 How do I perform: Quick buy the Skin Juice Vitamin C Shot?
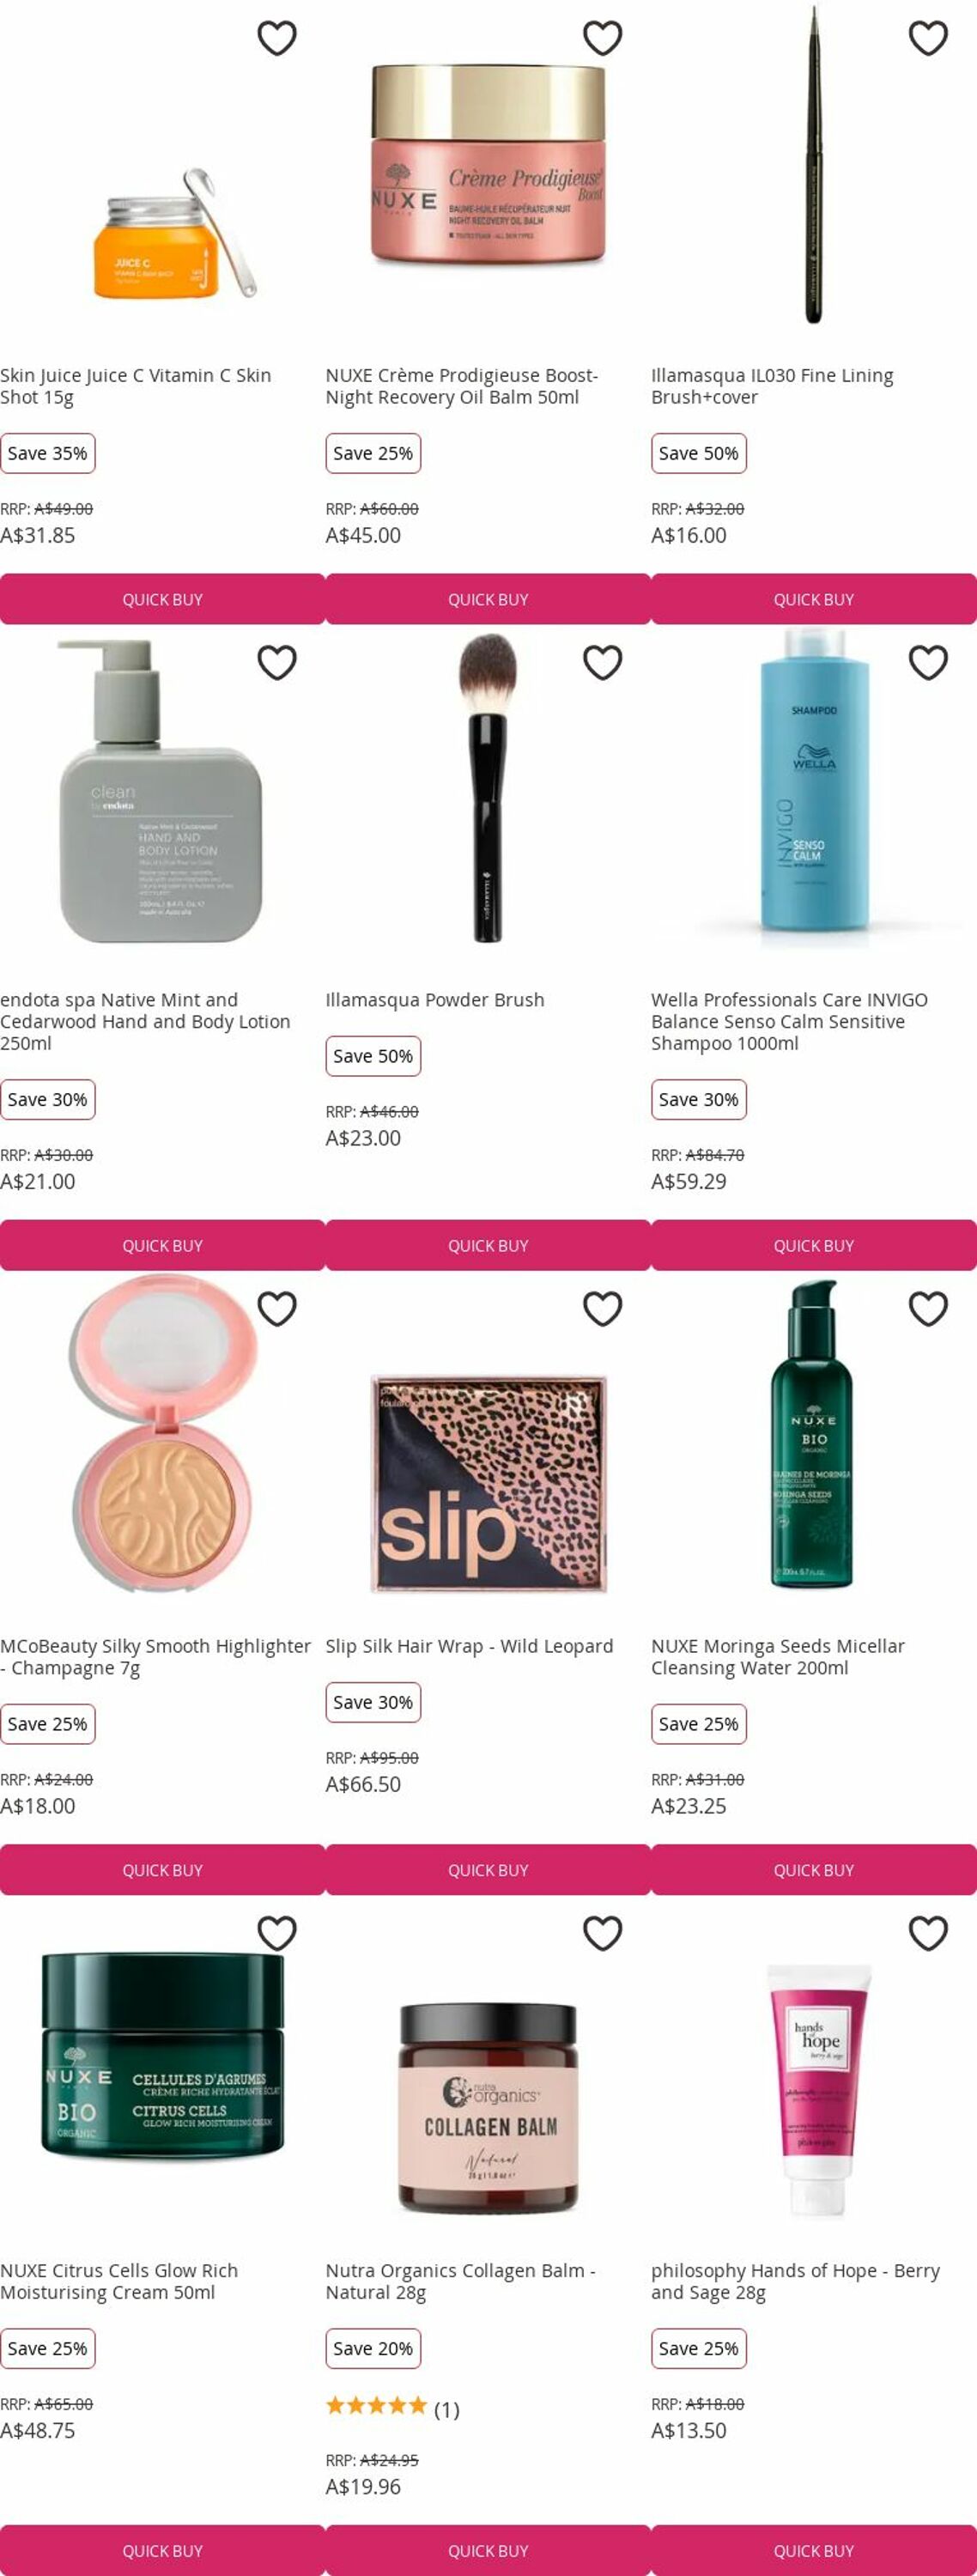[162, 599]
